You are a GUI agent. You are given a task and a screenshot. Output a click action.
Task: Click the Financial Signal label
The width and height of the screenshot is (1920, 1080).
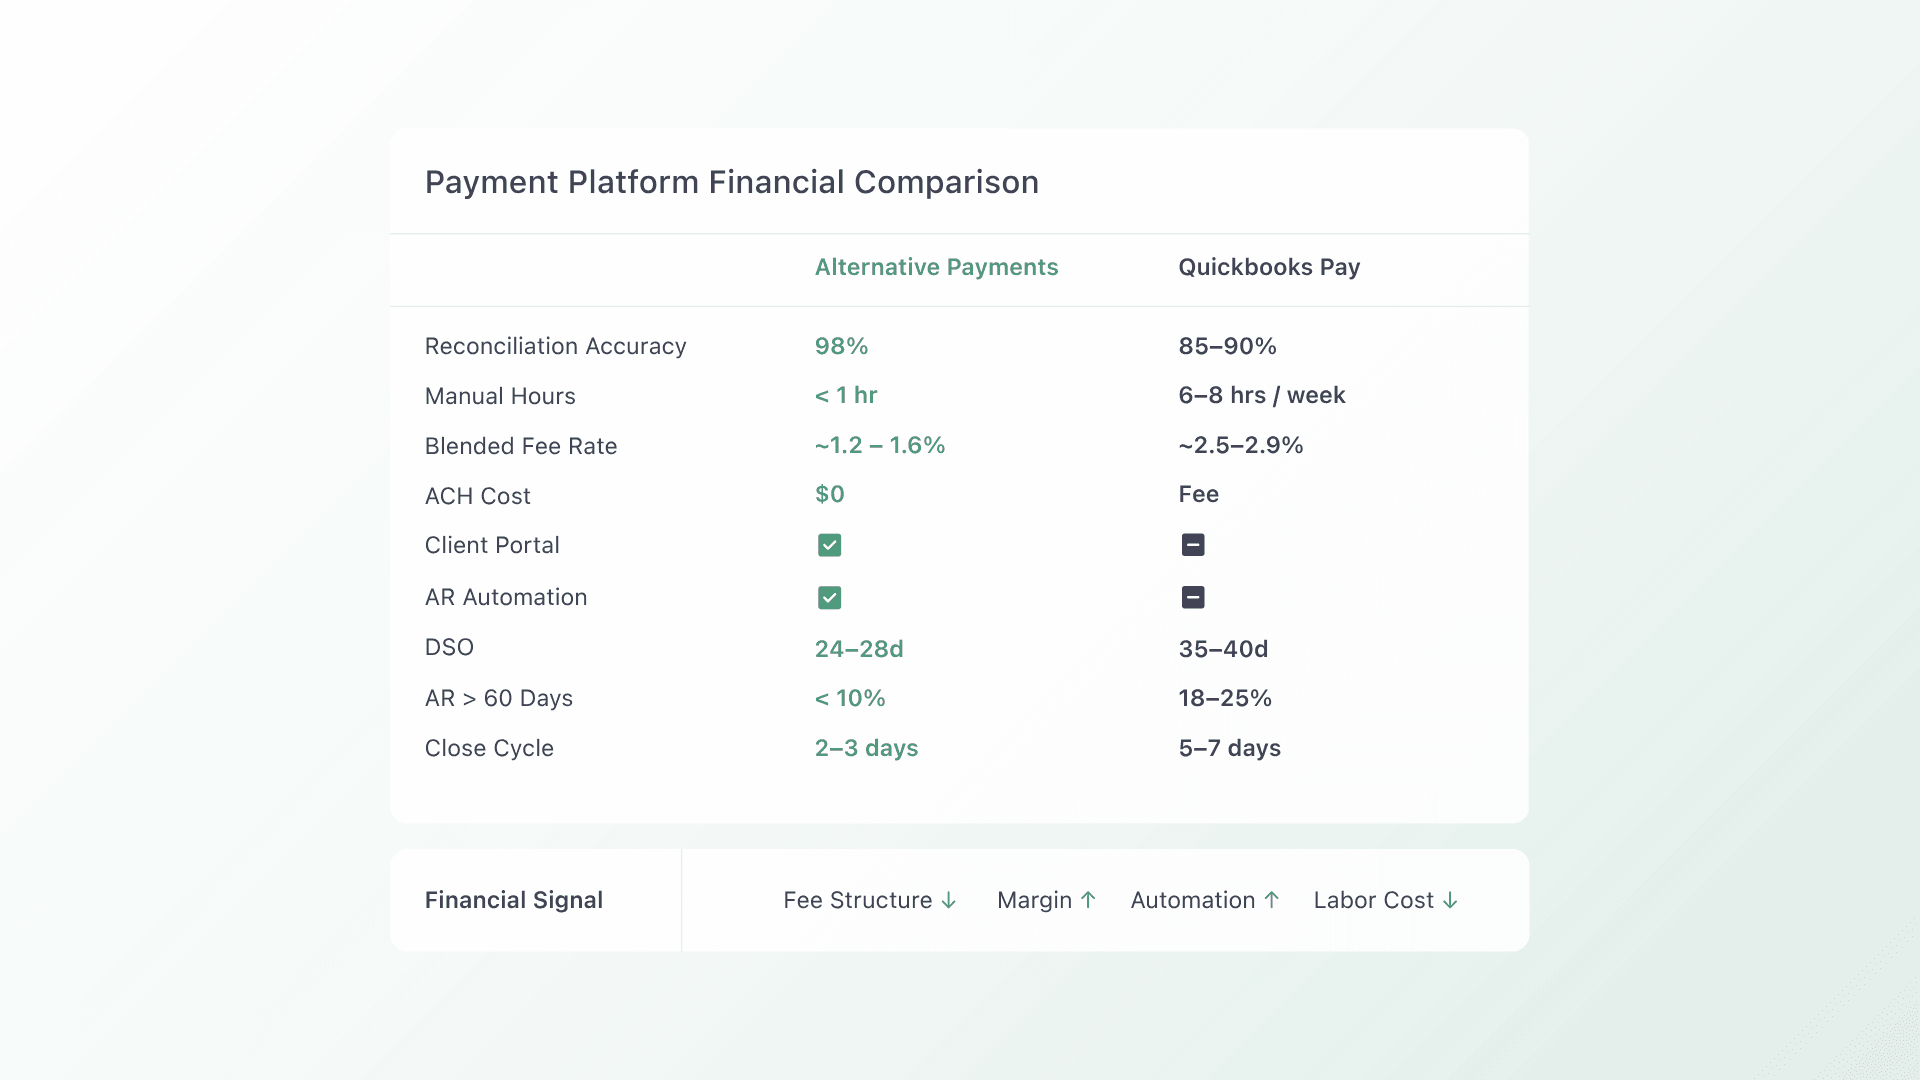513,900
